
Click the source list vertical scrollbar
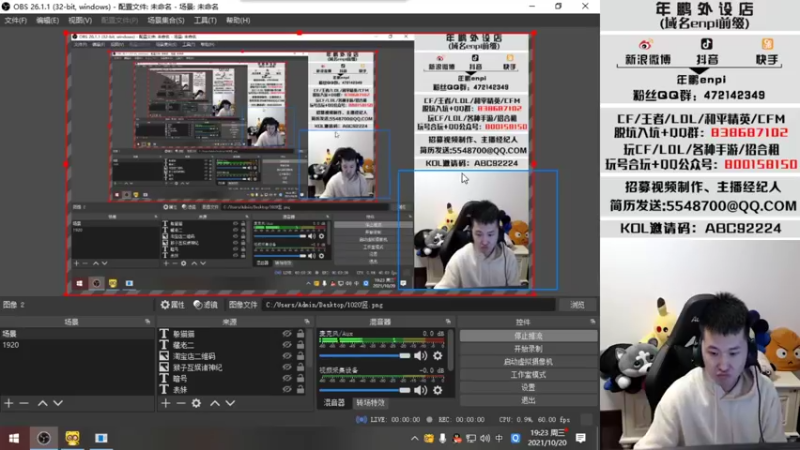click(309, 350)
